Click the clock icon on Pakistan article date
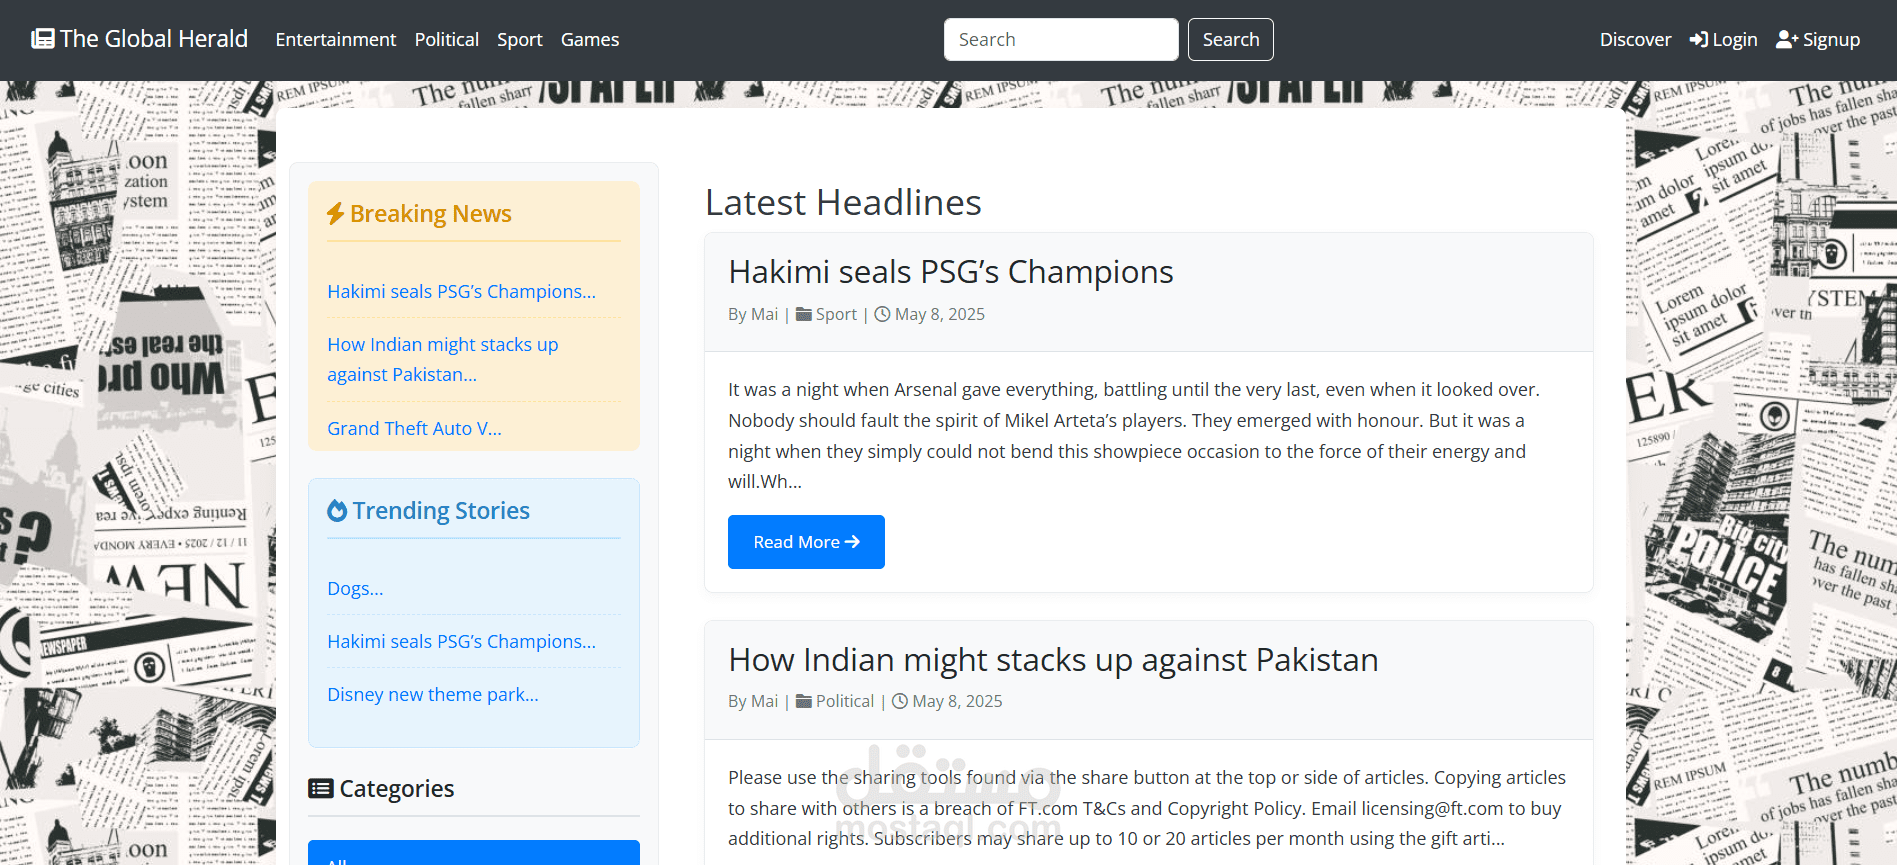1897x865 pixels. pos(900,701)
